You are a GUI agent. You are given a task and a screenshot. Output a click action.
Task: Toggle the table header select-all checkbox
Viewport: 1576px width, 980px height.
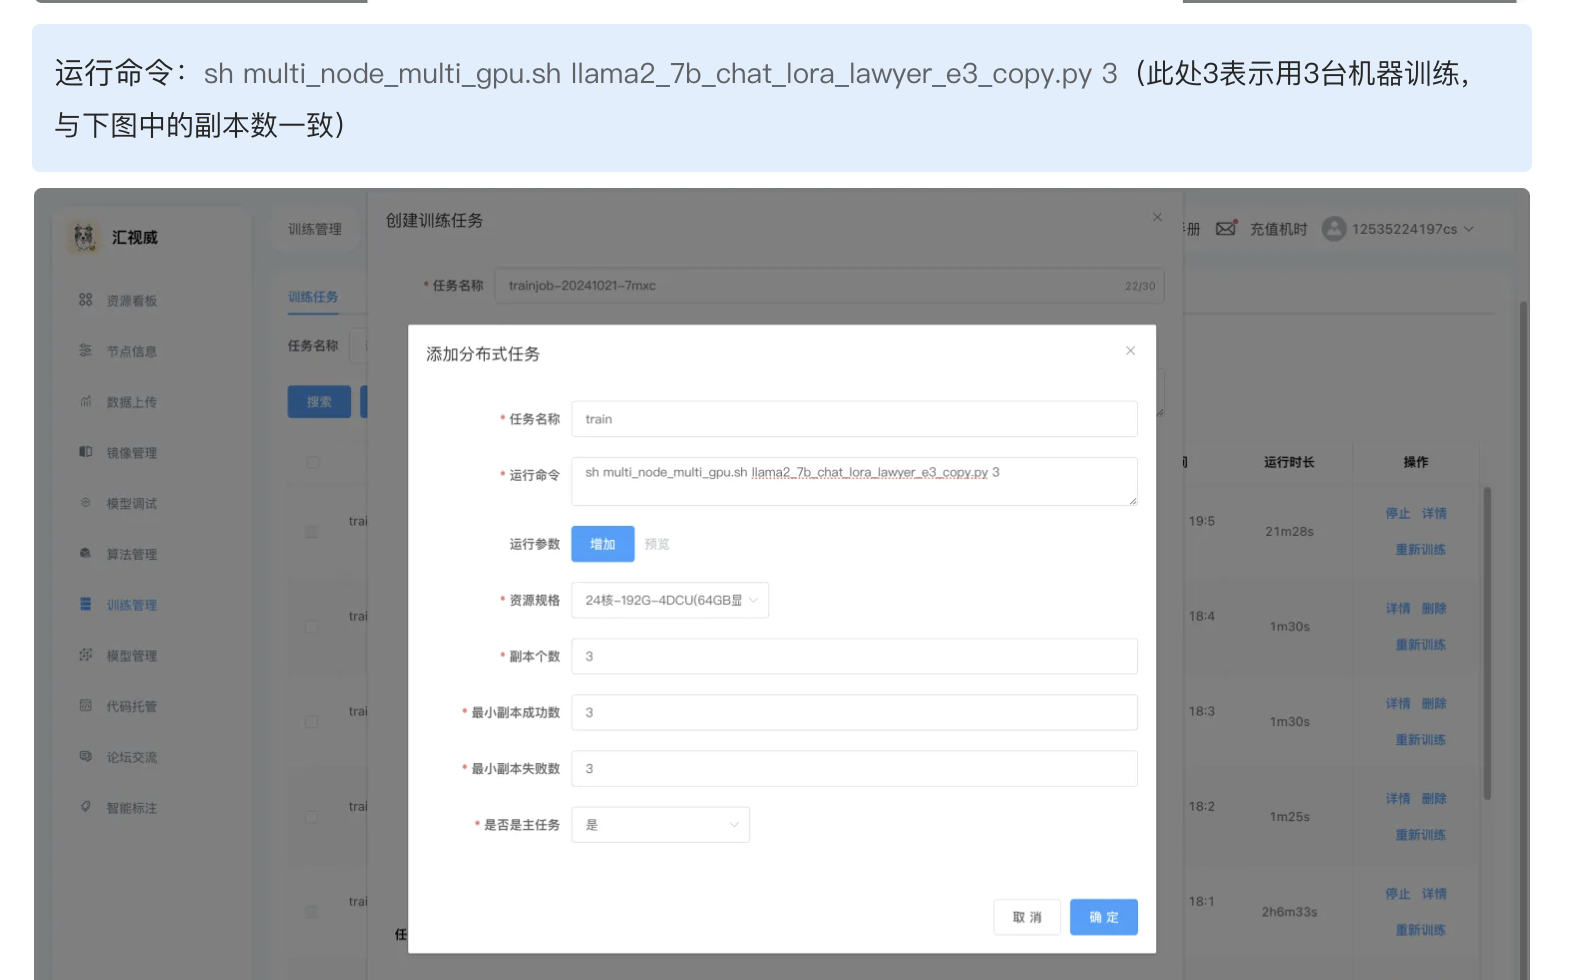[313, 462]
